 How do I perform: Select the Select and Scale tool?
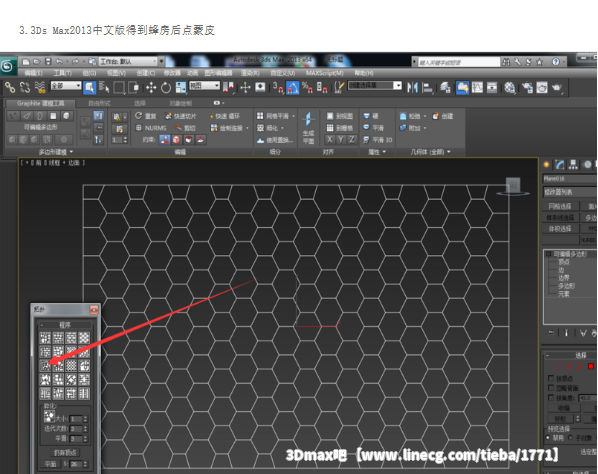pyautogui.click(x=181, y=88)
